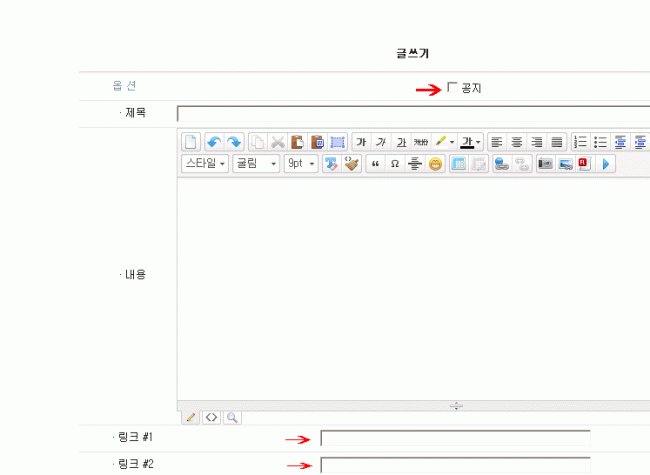
Task: Click the edit table properties icon
Action: (479, 164)
